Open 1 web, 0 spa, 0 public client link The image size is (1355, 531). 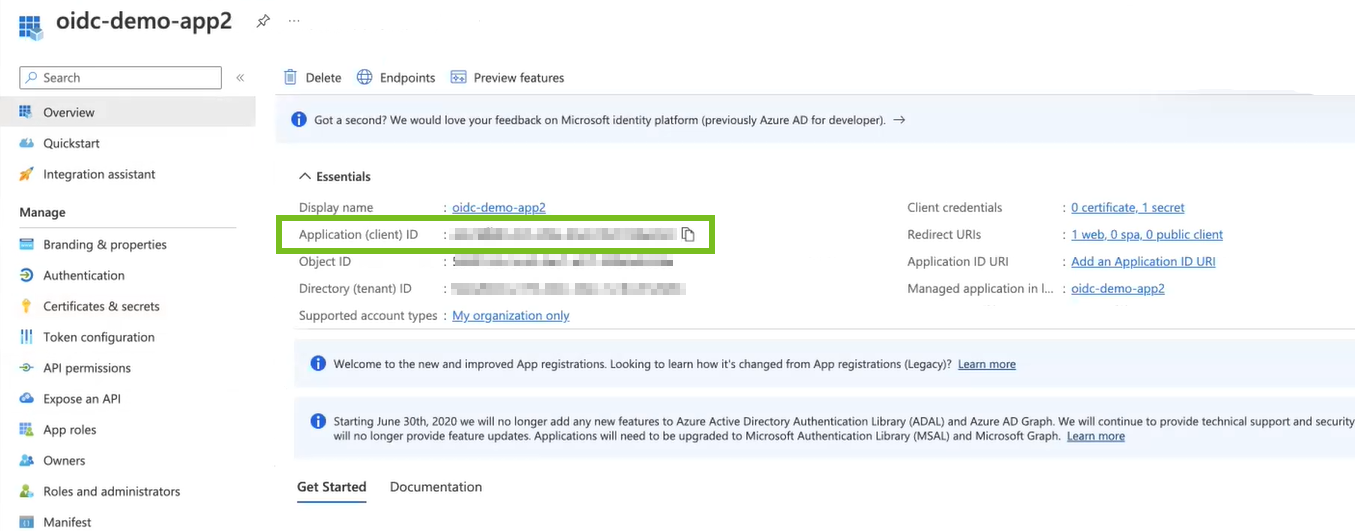pos(1147,234)
